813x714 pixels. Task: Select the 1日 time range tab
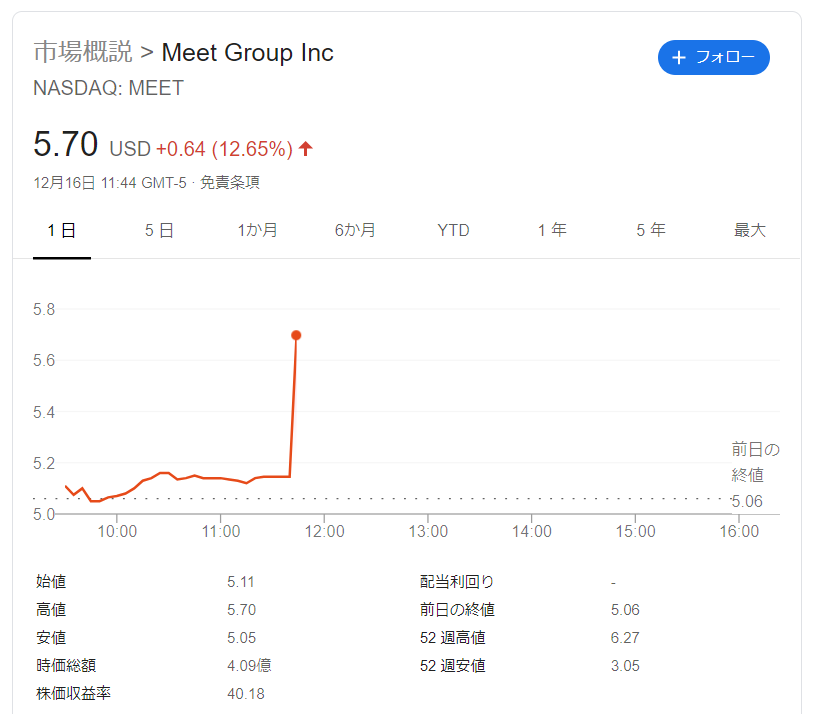click(x=62, y=231)
